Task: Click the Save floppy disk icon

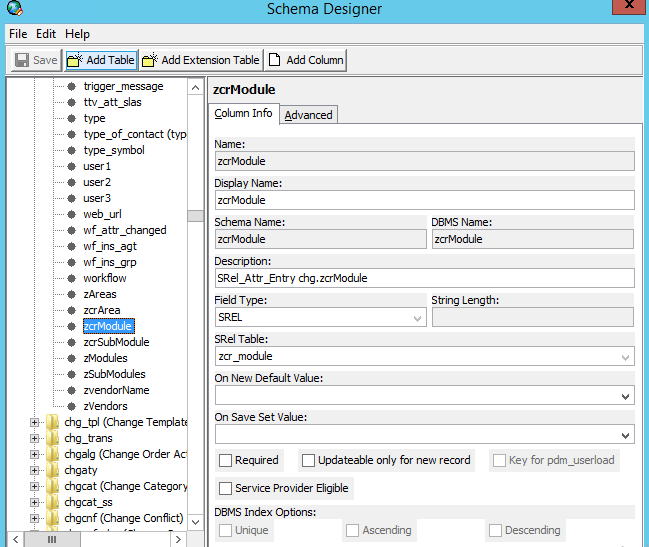Action: [x=22, y=60]
